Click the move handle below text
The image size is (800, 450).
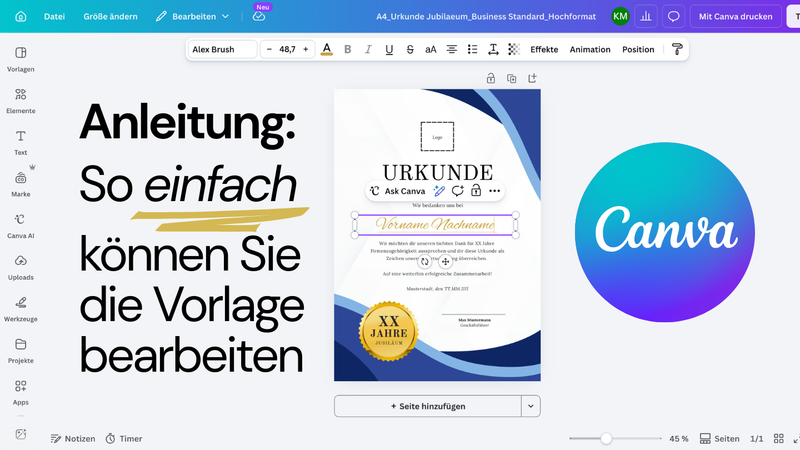(x=445, y=262)
